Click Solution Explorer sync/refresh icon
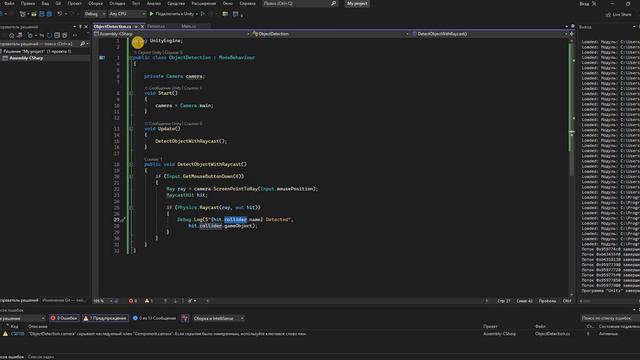This screenshot has height=360, width=640. (x=49, y=36)
